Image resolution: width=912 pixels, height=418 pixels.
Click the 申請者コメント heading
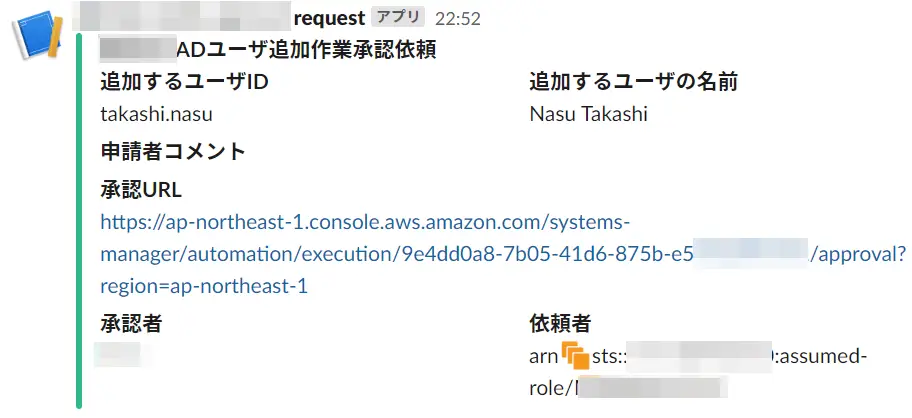tap(173, 152)
